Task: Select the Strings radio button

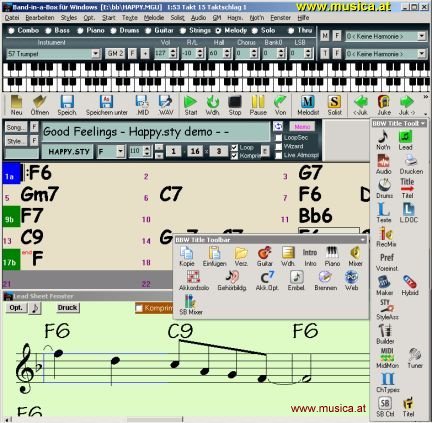Action: [183, 31]
